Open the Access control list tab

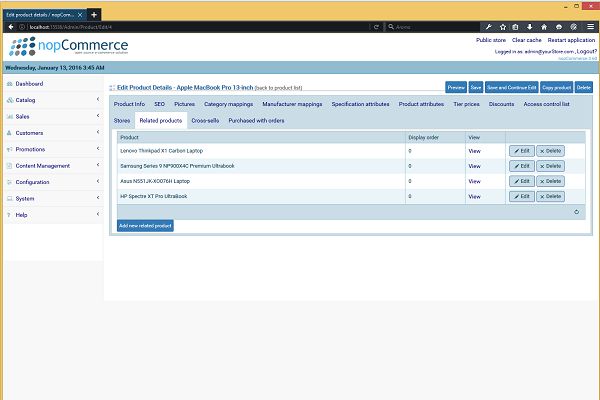click(546, 104)
